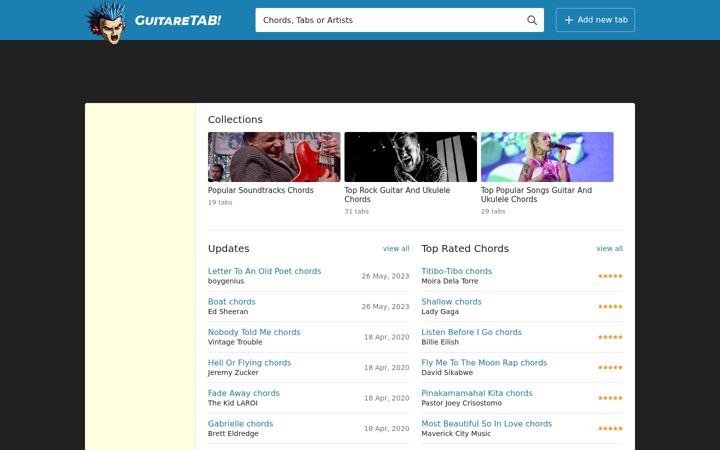The image size is (720, 450).
Task: Click the 18 Apr, 2020 date beside Gabrielle chords
Action: pyautogui.click(x=387, y=428)
